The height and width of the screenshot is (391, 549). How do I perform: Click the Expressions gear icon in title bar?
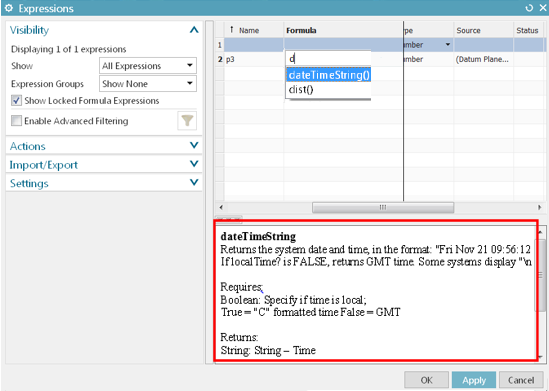(9, 8)
